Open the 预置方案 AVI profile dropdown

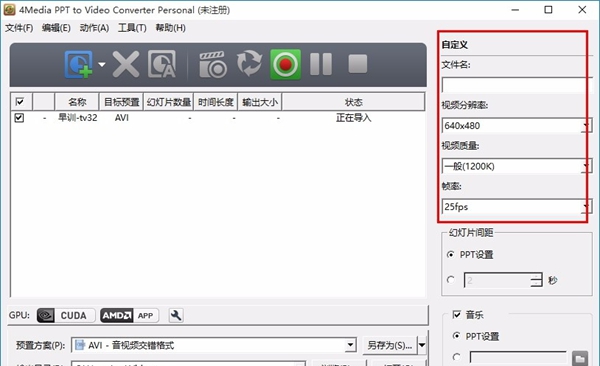(214, 345)
